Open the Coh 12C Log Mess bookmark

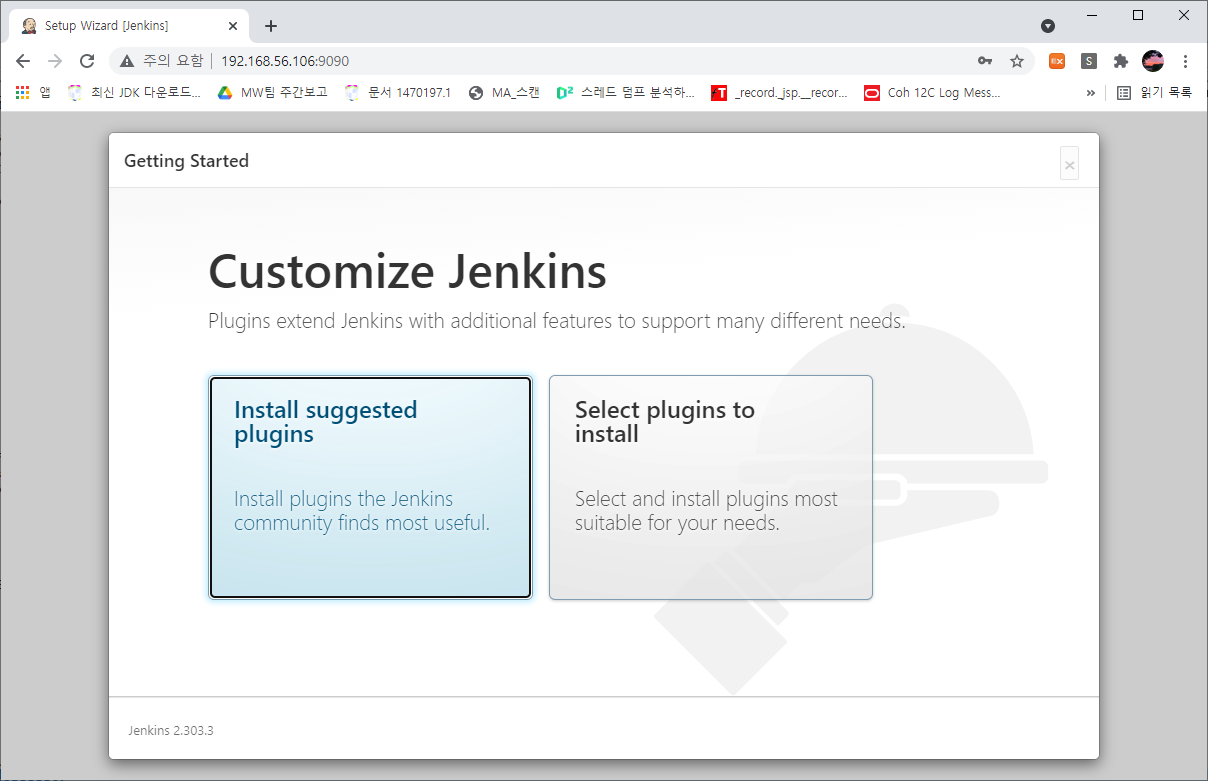tap(932, 93)
